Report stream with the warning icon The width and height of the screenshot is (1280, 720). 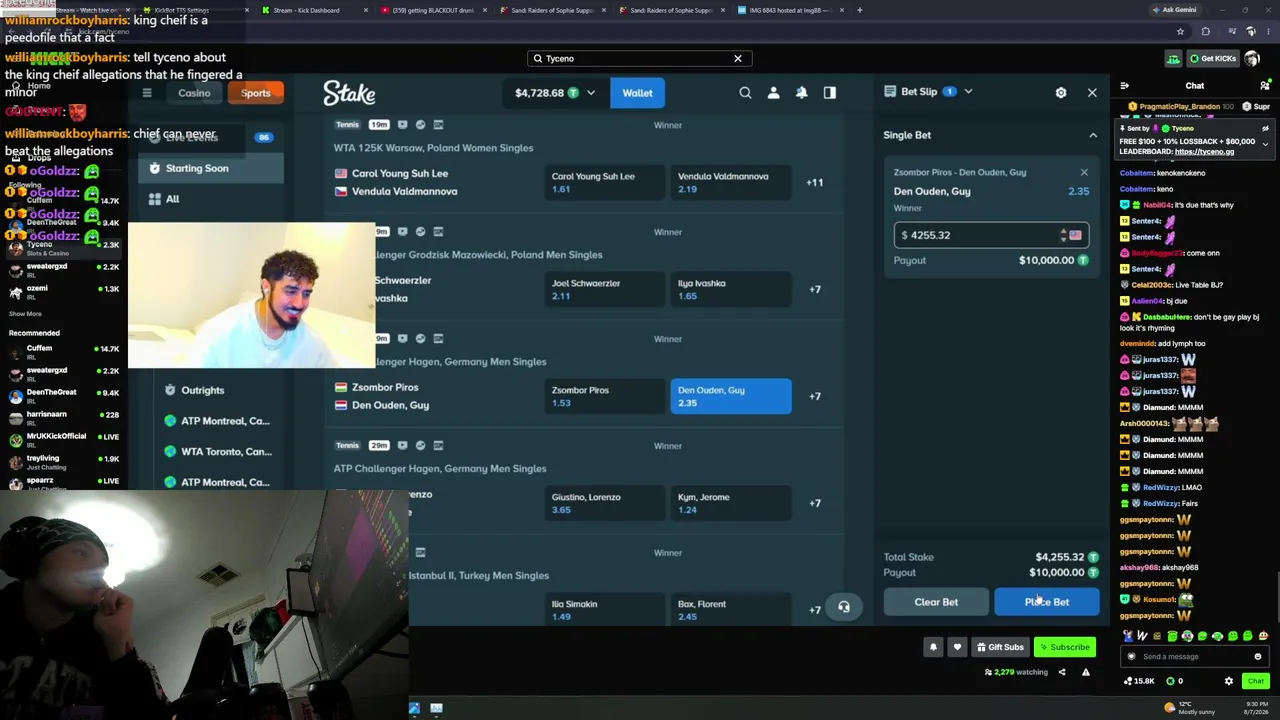1086,672
